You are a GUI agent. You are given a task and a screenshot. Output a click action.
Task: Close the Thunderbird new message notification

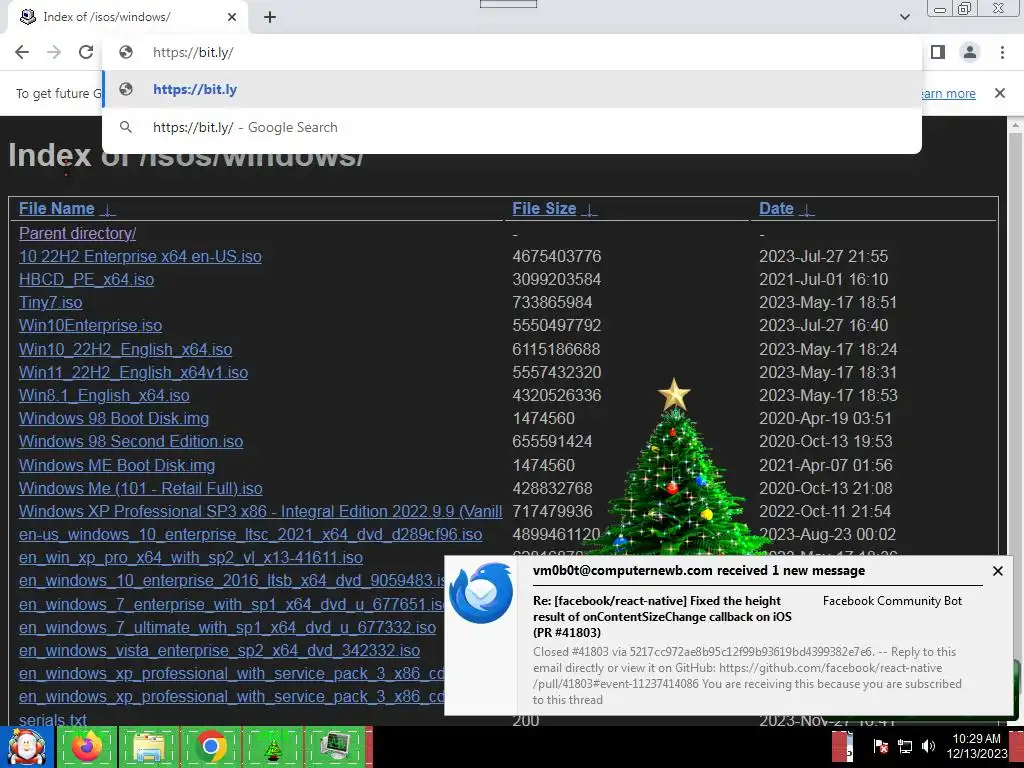(x=997, y=571)
